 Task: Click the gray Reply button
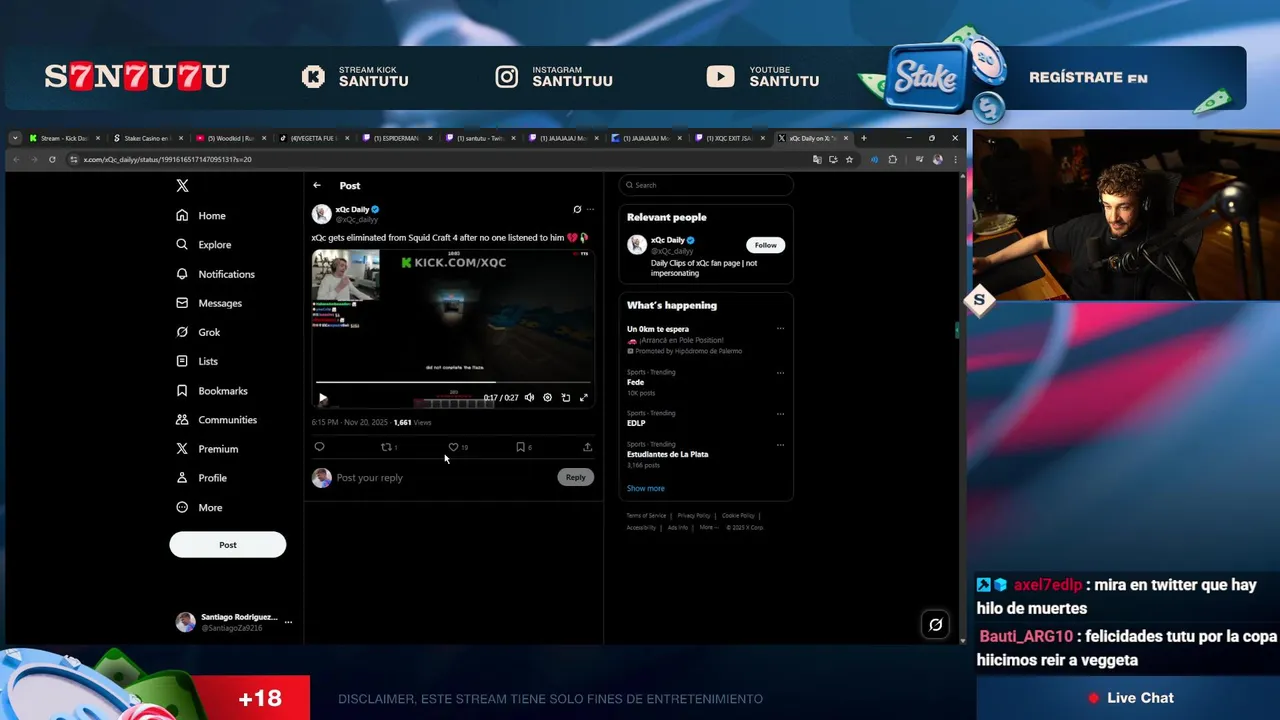click(575, 478)
